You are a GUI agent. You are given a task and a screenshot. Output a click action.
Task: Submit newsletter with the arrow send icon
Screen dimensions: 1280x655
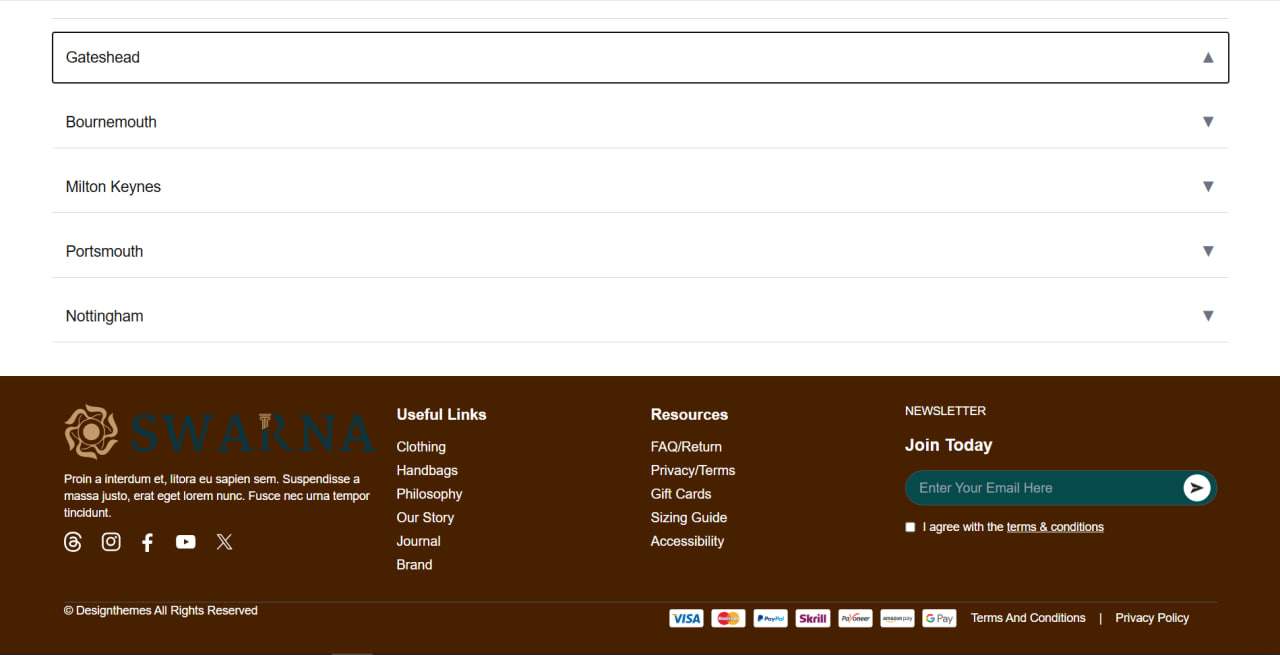pyautogui.click(x=1196, y=488)
